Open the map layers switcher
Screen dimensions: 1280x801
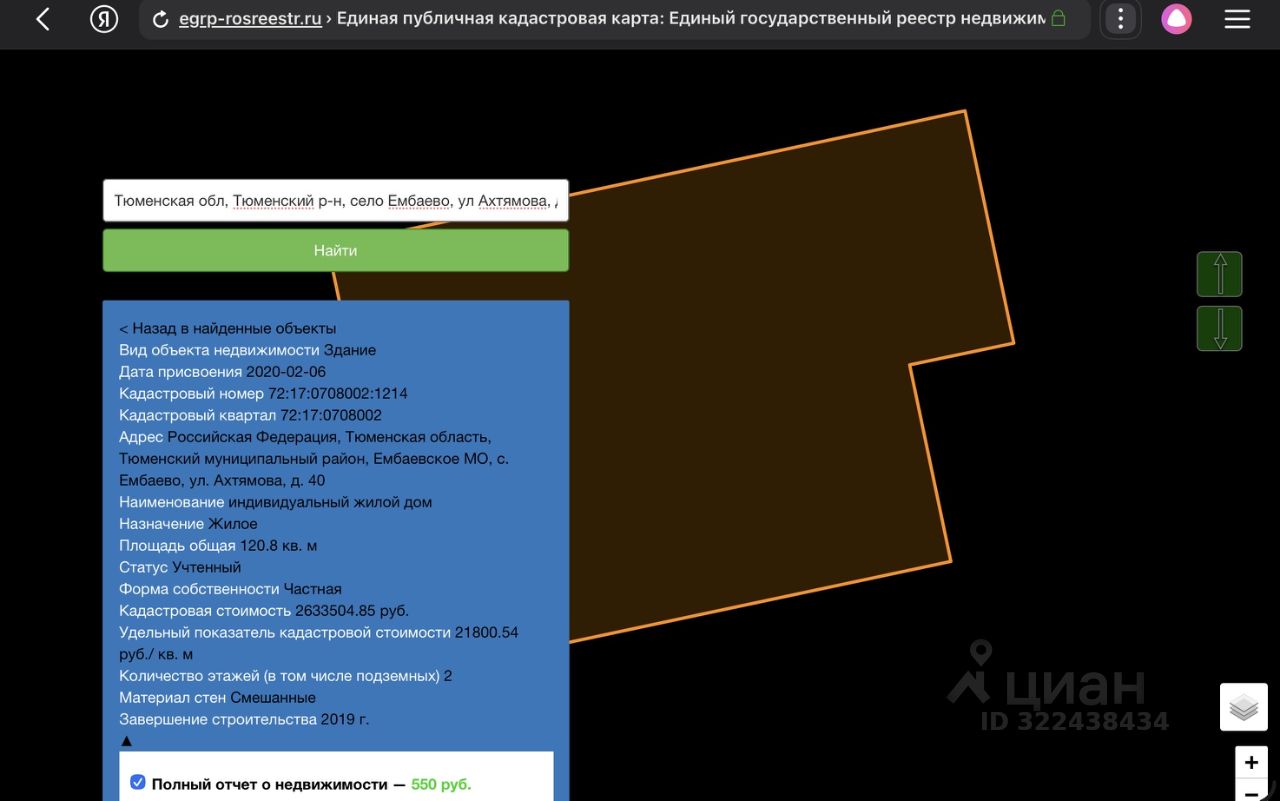(x=1244, y=707)
